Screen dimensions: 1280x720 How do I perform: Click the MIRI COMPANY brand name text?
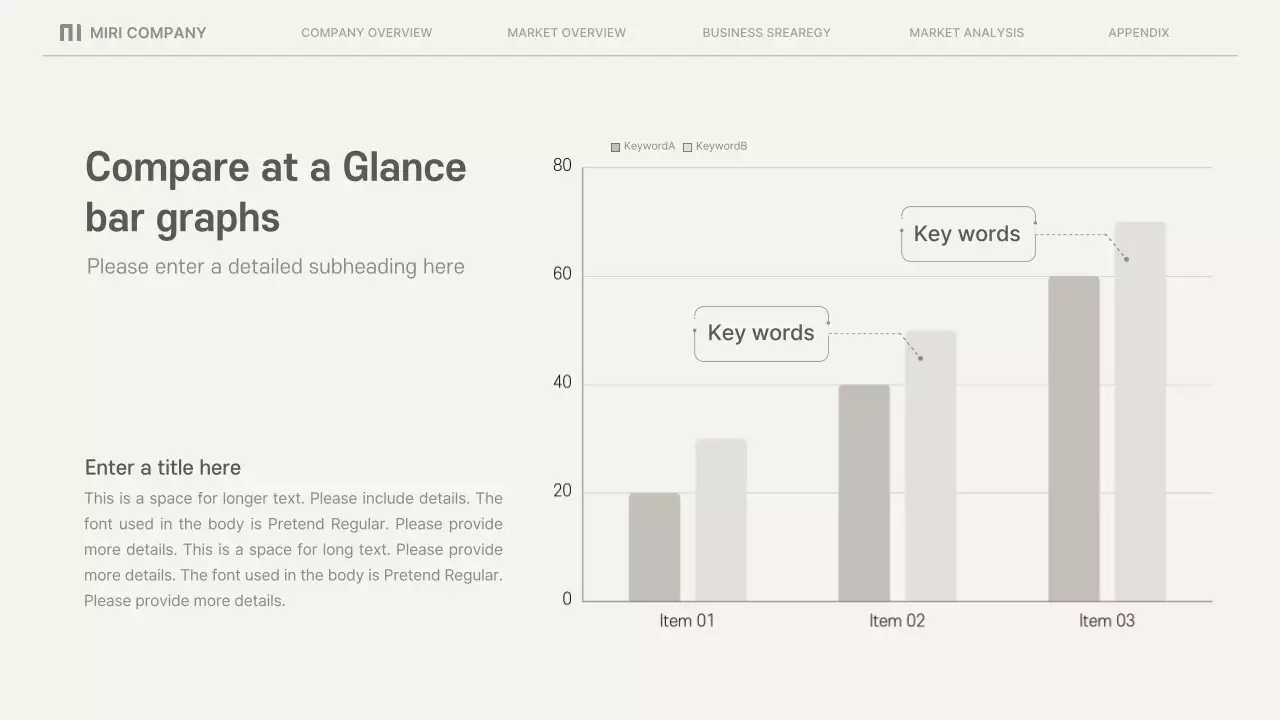(148, 33)
